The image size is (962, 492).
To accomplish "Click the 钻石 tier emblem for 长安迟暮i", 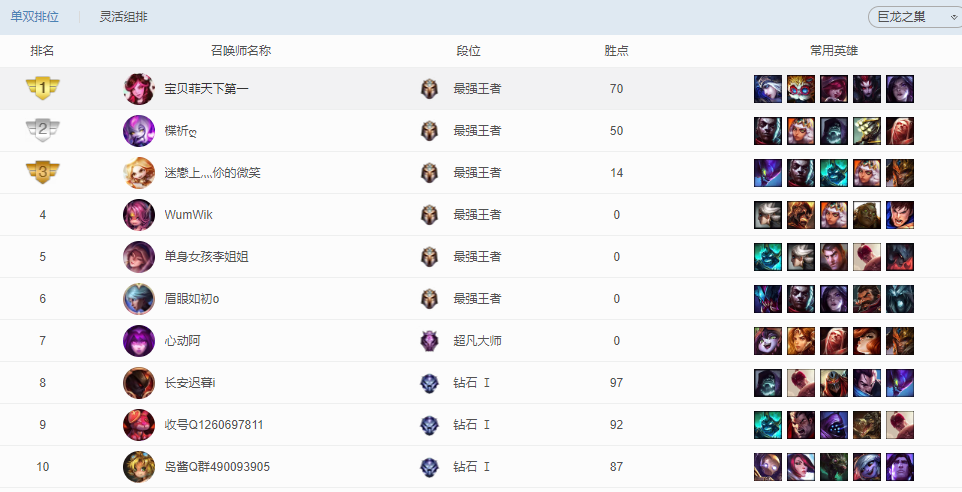I will 429,383.
